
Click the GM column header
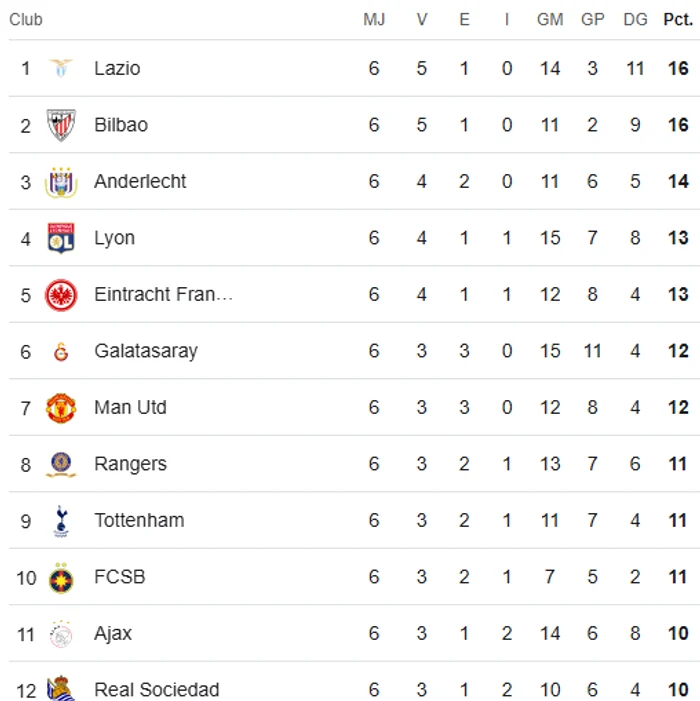click(549, 20)
